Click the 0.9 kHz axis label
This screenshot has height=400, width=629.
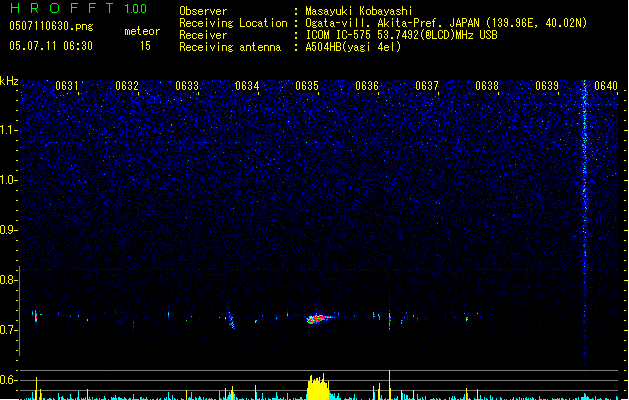[x=8, y=230]
